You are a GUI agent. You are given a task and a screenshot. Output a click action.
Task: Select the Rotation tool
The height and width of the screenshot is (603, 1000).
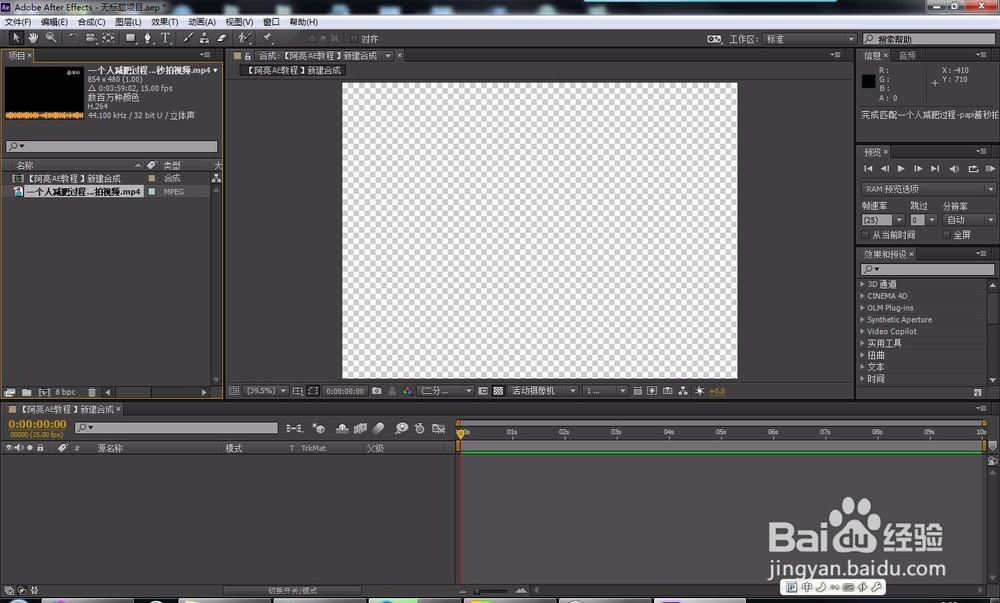click(73, 38)
